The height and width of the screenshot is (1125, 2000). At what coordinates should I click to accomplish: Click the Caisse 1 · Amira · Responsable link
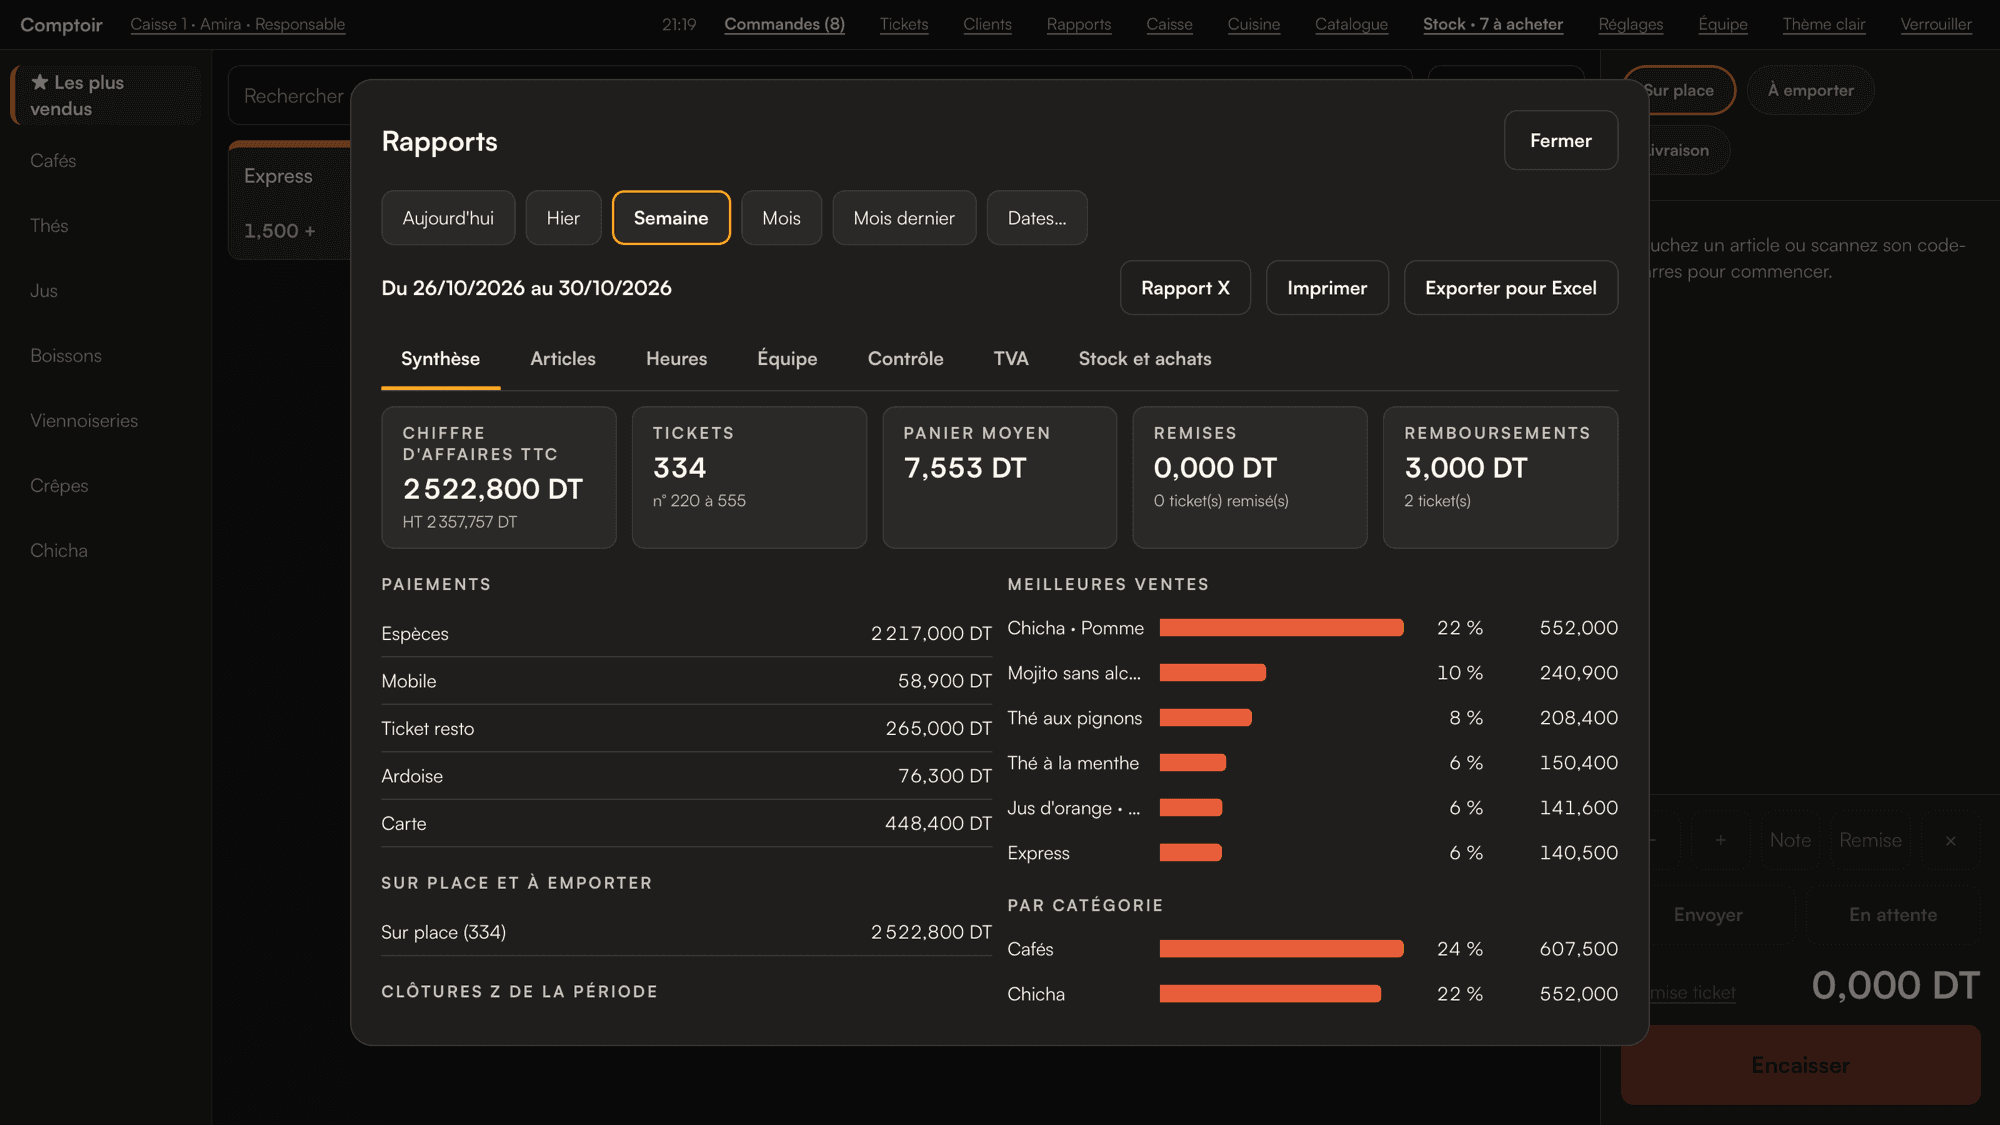point(238,24)
